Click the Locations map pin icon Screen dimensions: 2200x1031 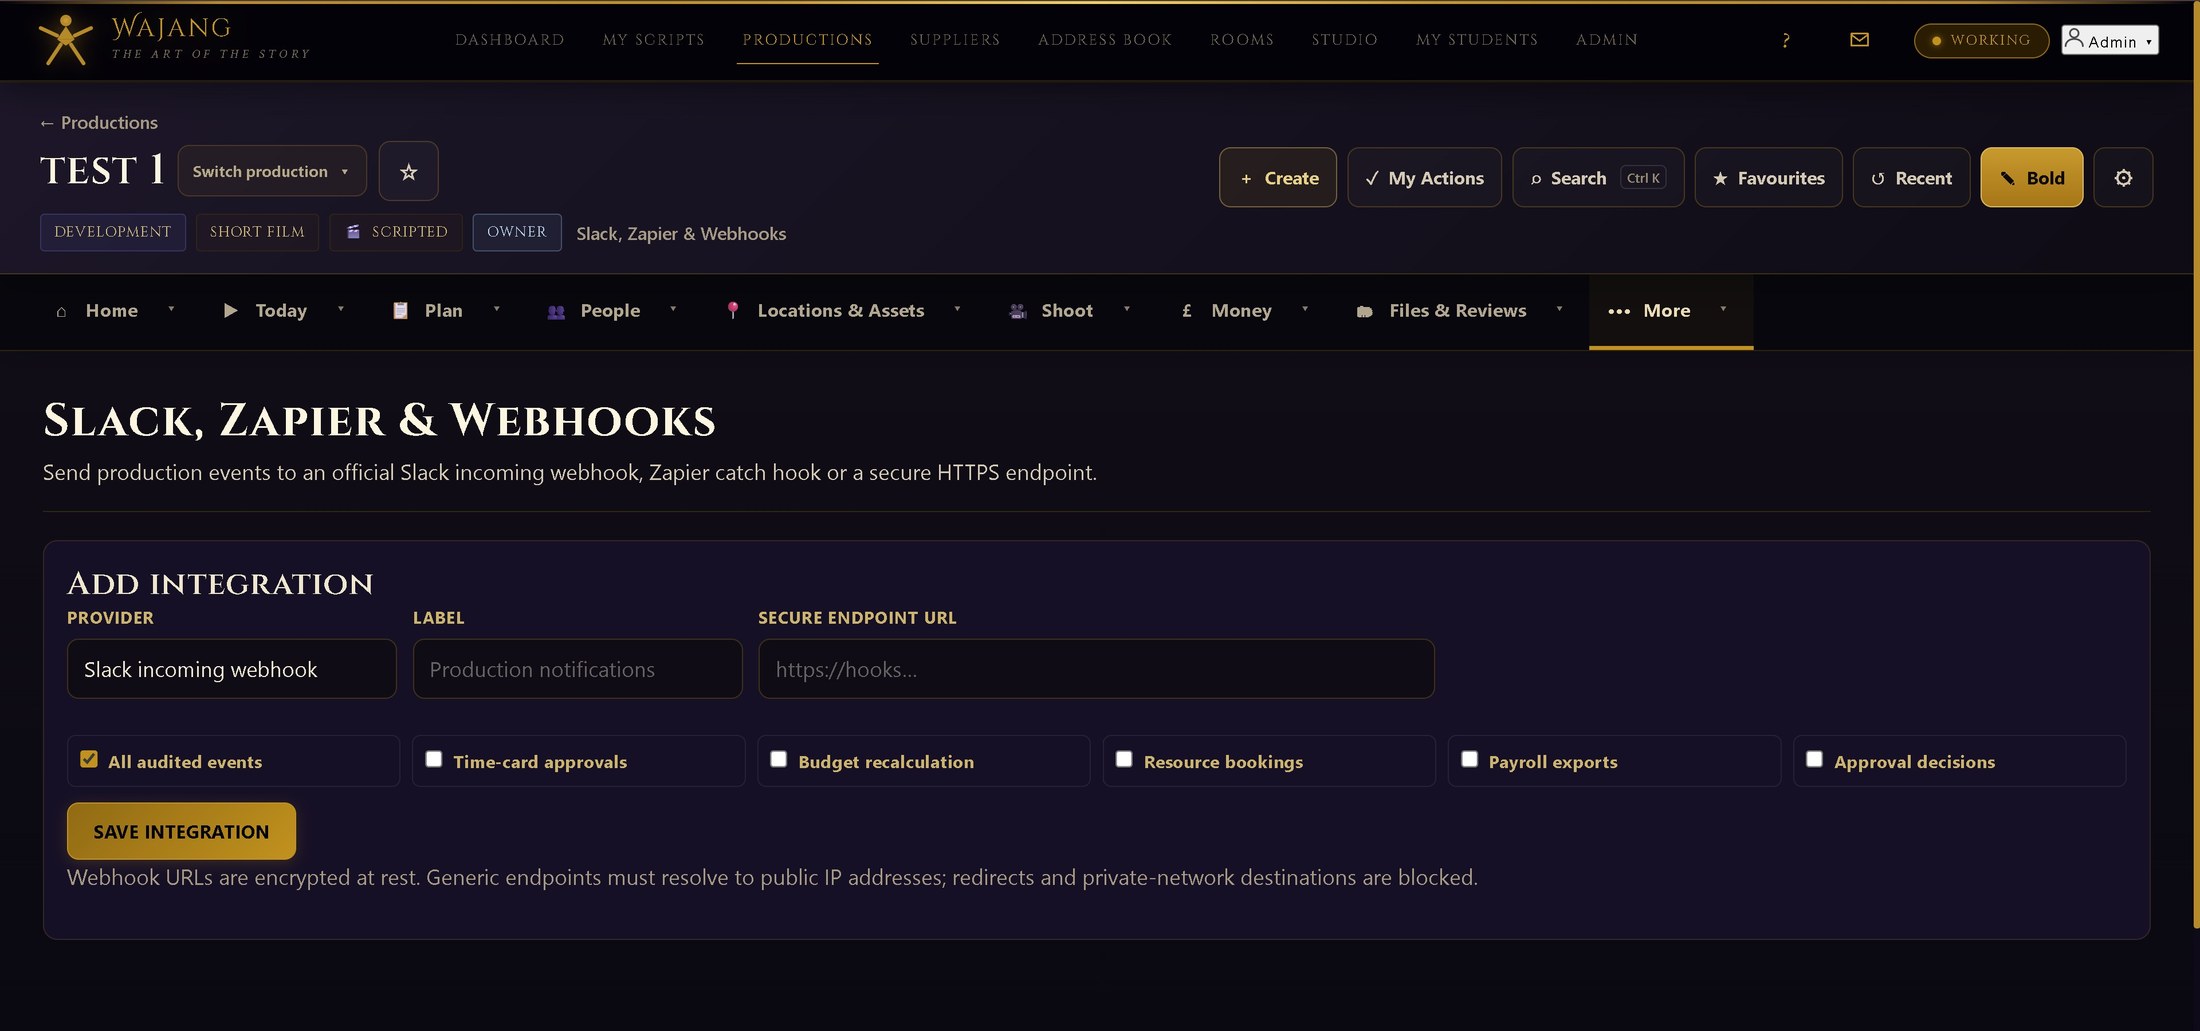tap(733, 311)
